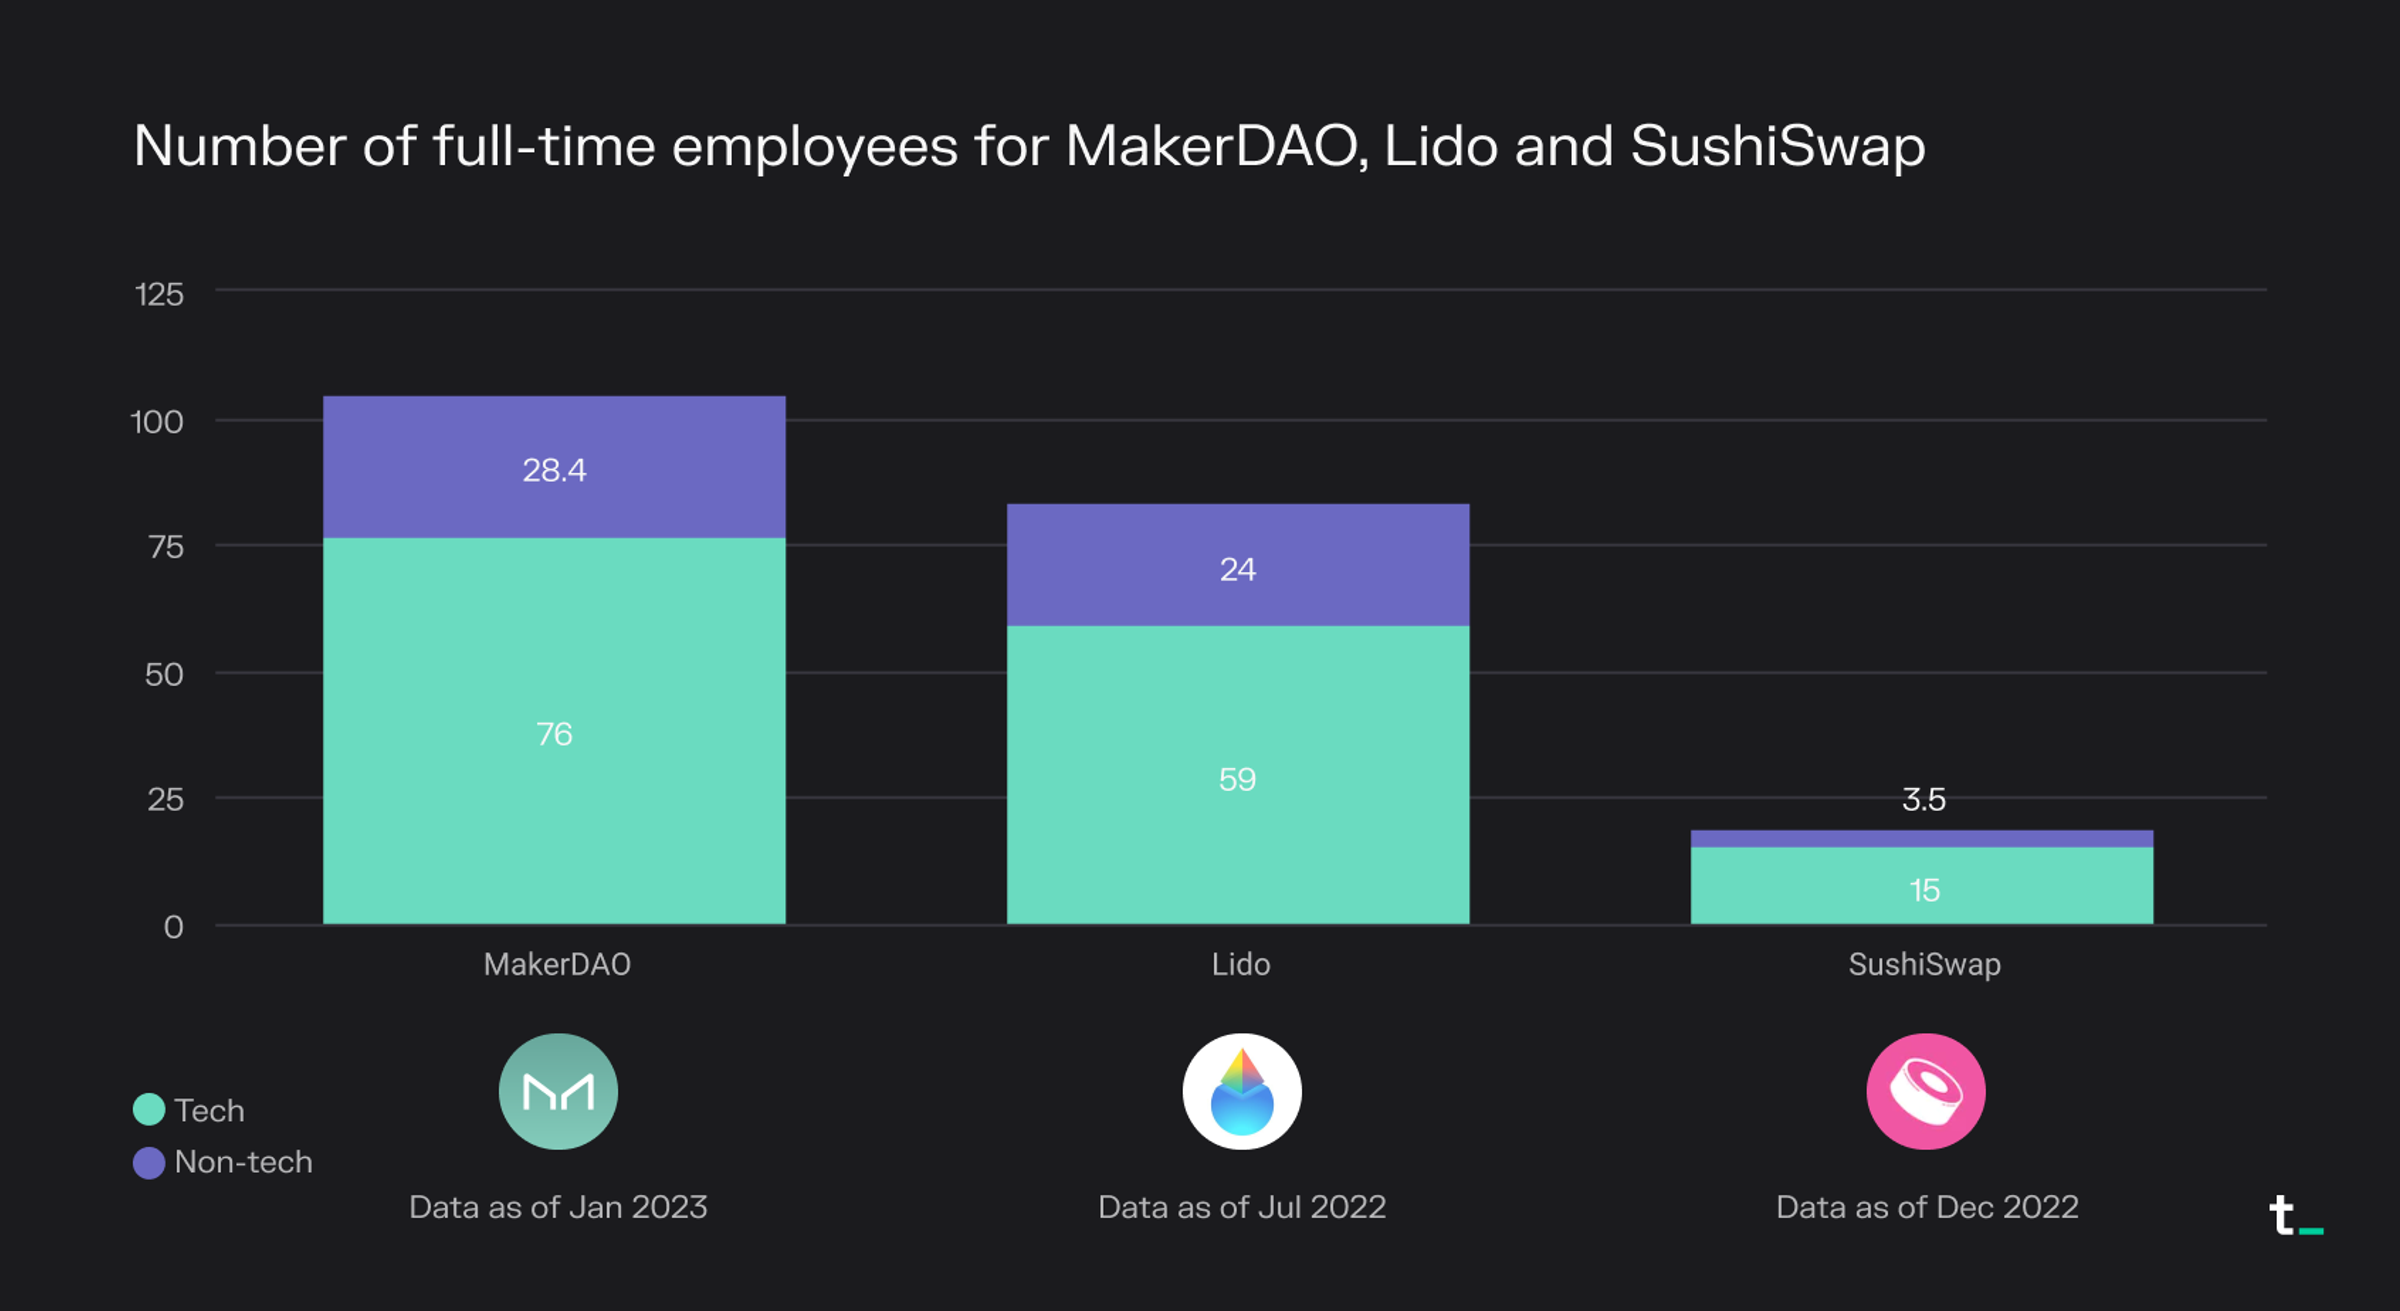Image resolution: width=2400 pixels, height=1311 pixels.
Task: Click the t_ brand logo
Action: pos(2294,1217)
